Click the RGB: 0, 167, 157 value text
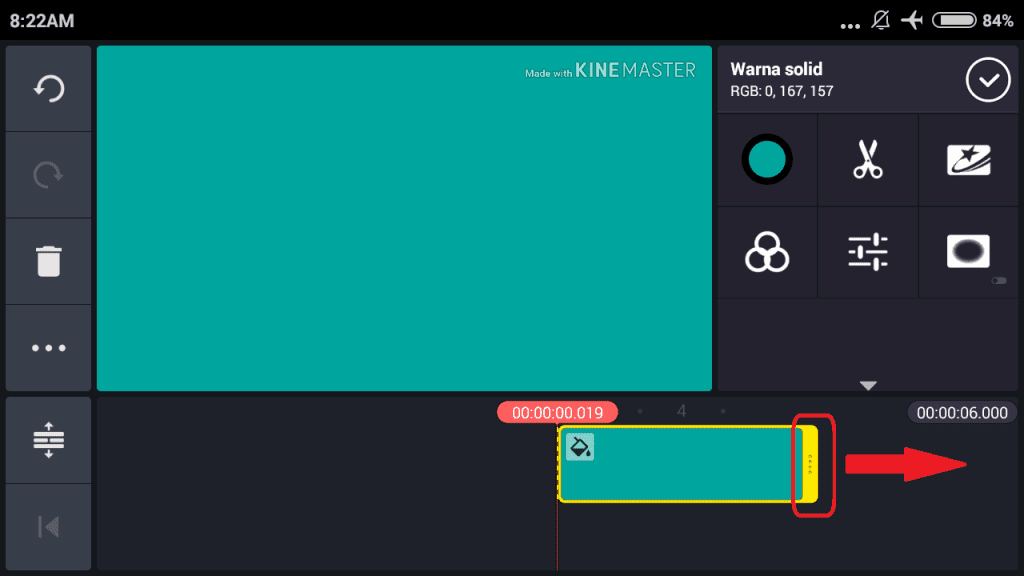 coord(782,91)
